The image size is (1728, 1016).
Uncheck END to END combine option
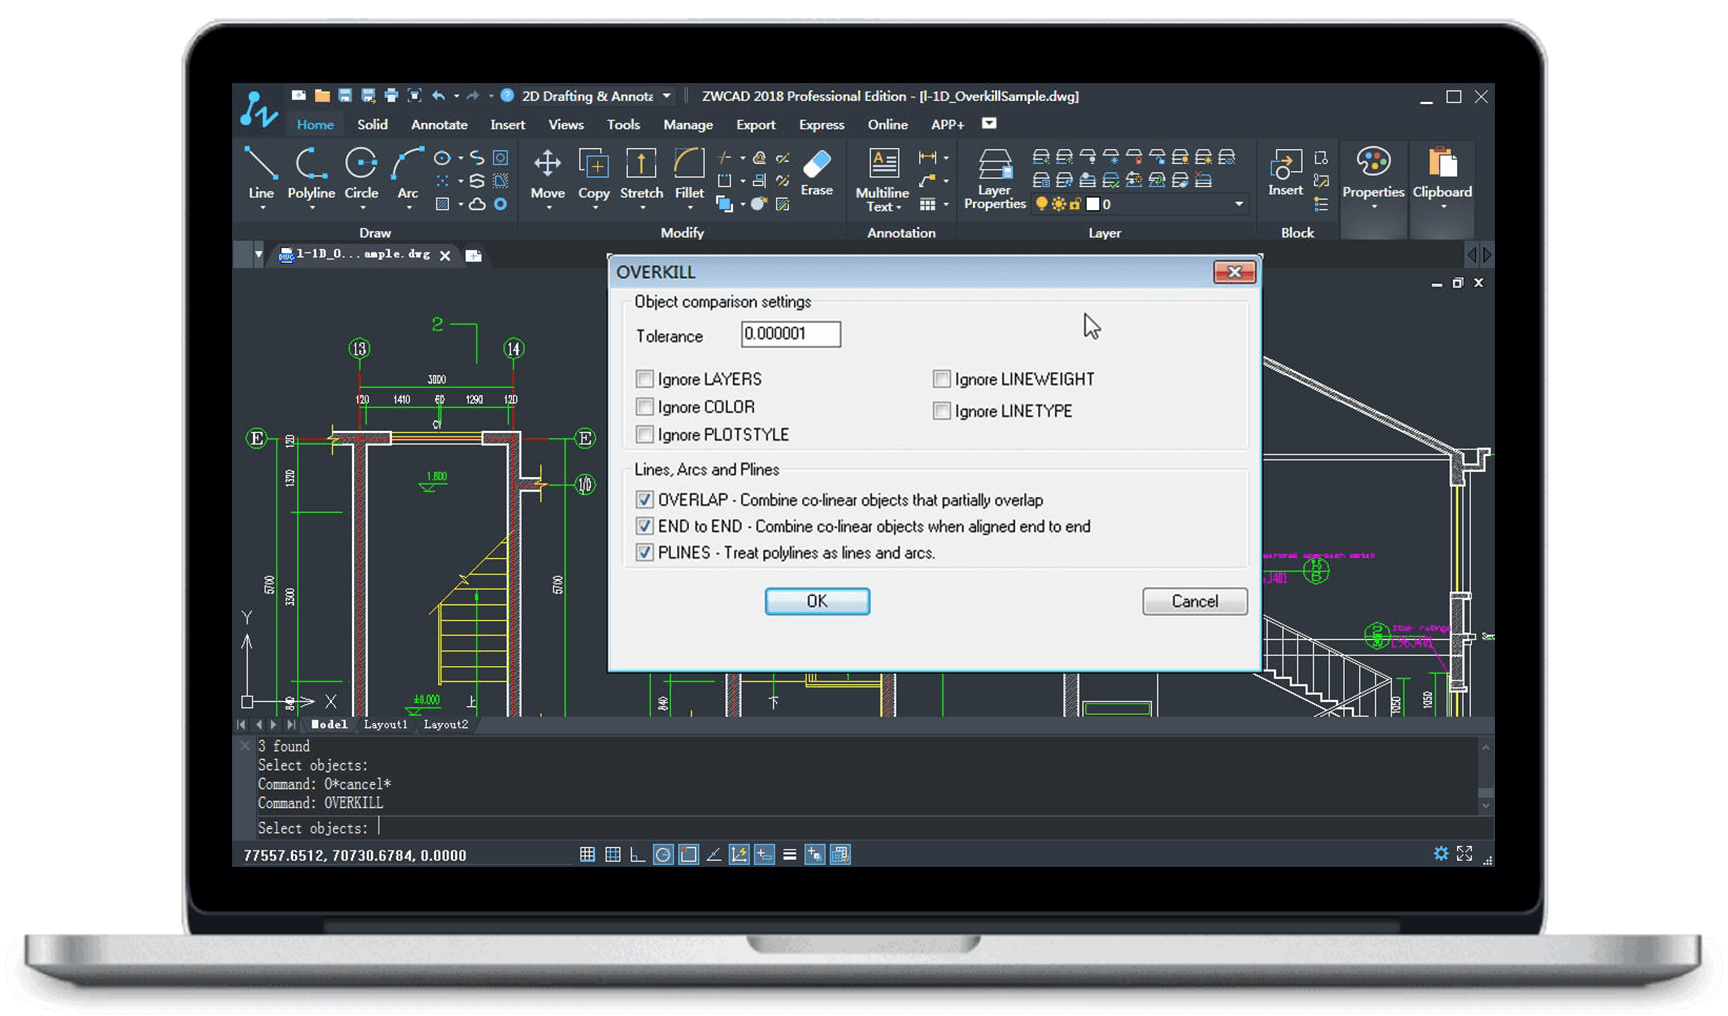coord(645,526)
